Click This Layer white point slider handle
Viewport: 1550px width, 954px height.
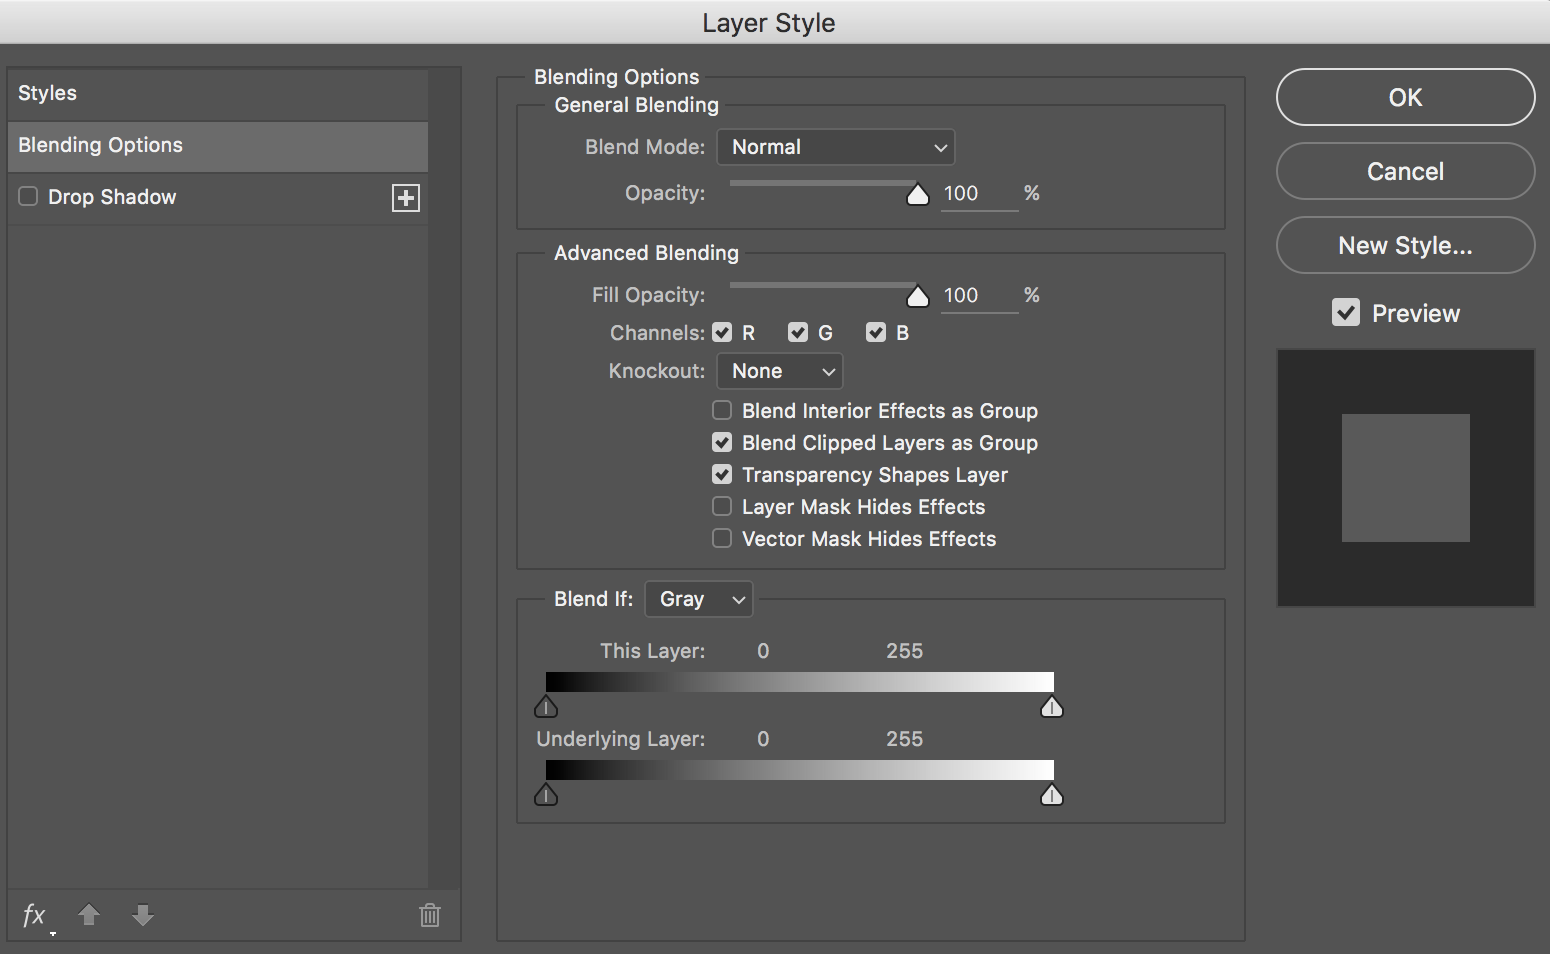pos(1052,707)
